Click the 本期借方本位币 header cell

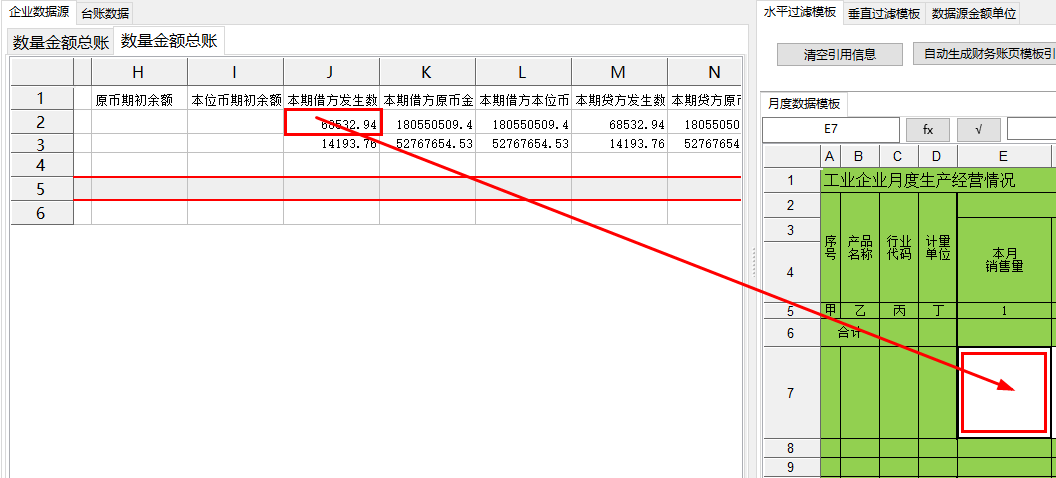523,100
